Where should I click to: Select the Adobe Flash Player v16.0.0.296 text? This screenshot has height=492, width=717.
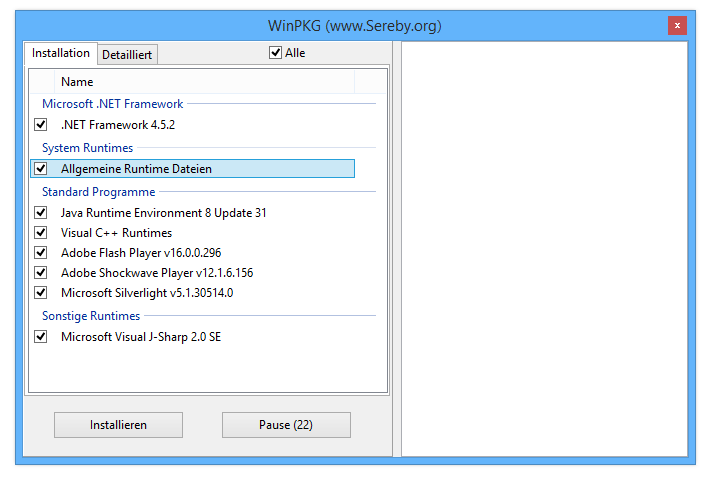pos(141,253)
